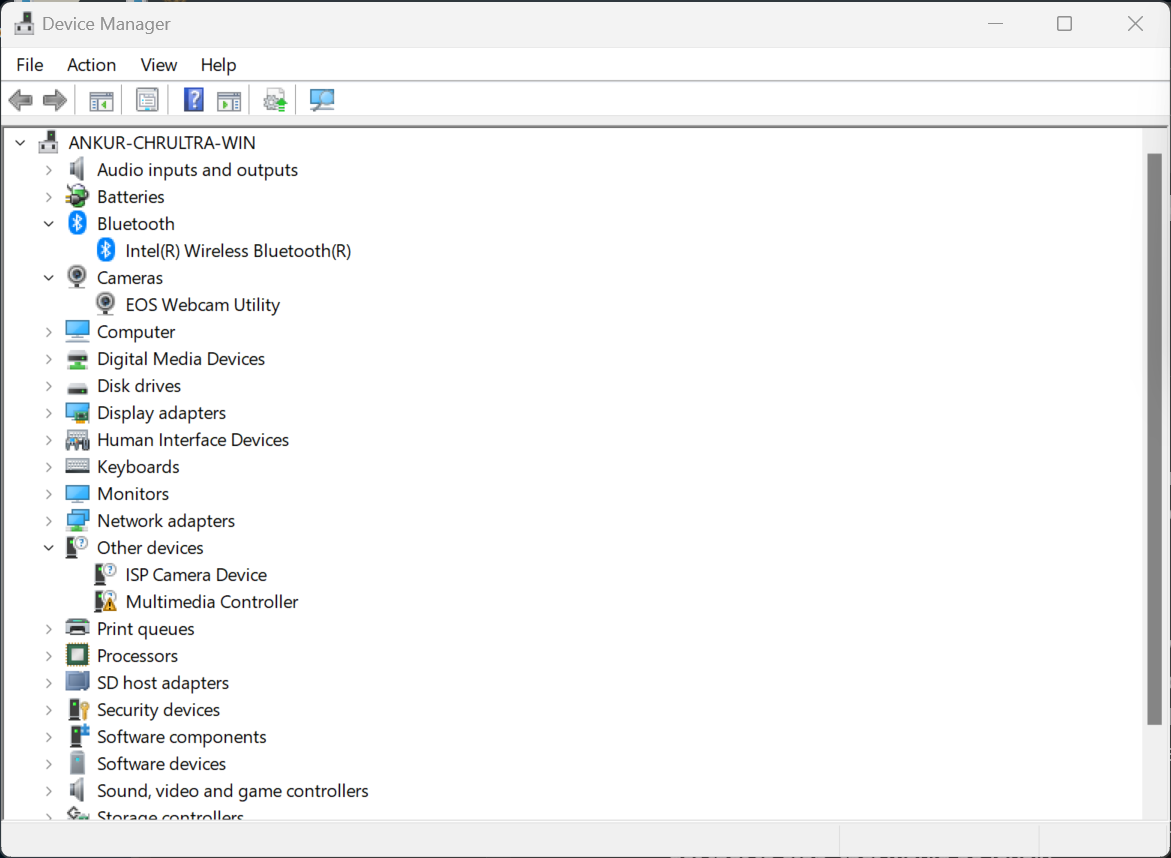The width and height of the screenshot is (1171, 858).
Task: Expand the Network adapters node
Action: 48,521
